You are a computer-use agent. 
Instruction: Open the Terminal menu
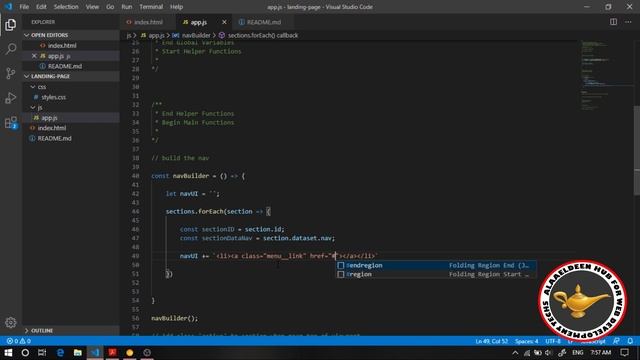pos(151,7)
